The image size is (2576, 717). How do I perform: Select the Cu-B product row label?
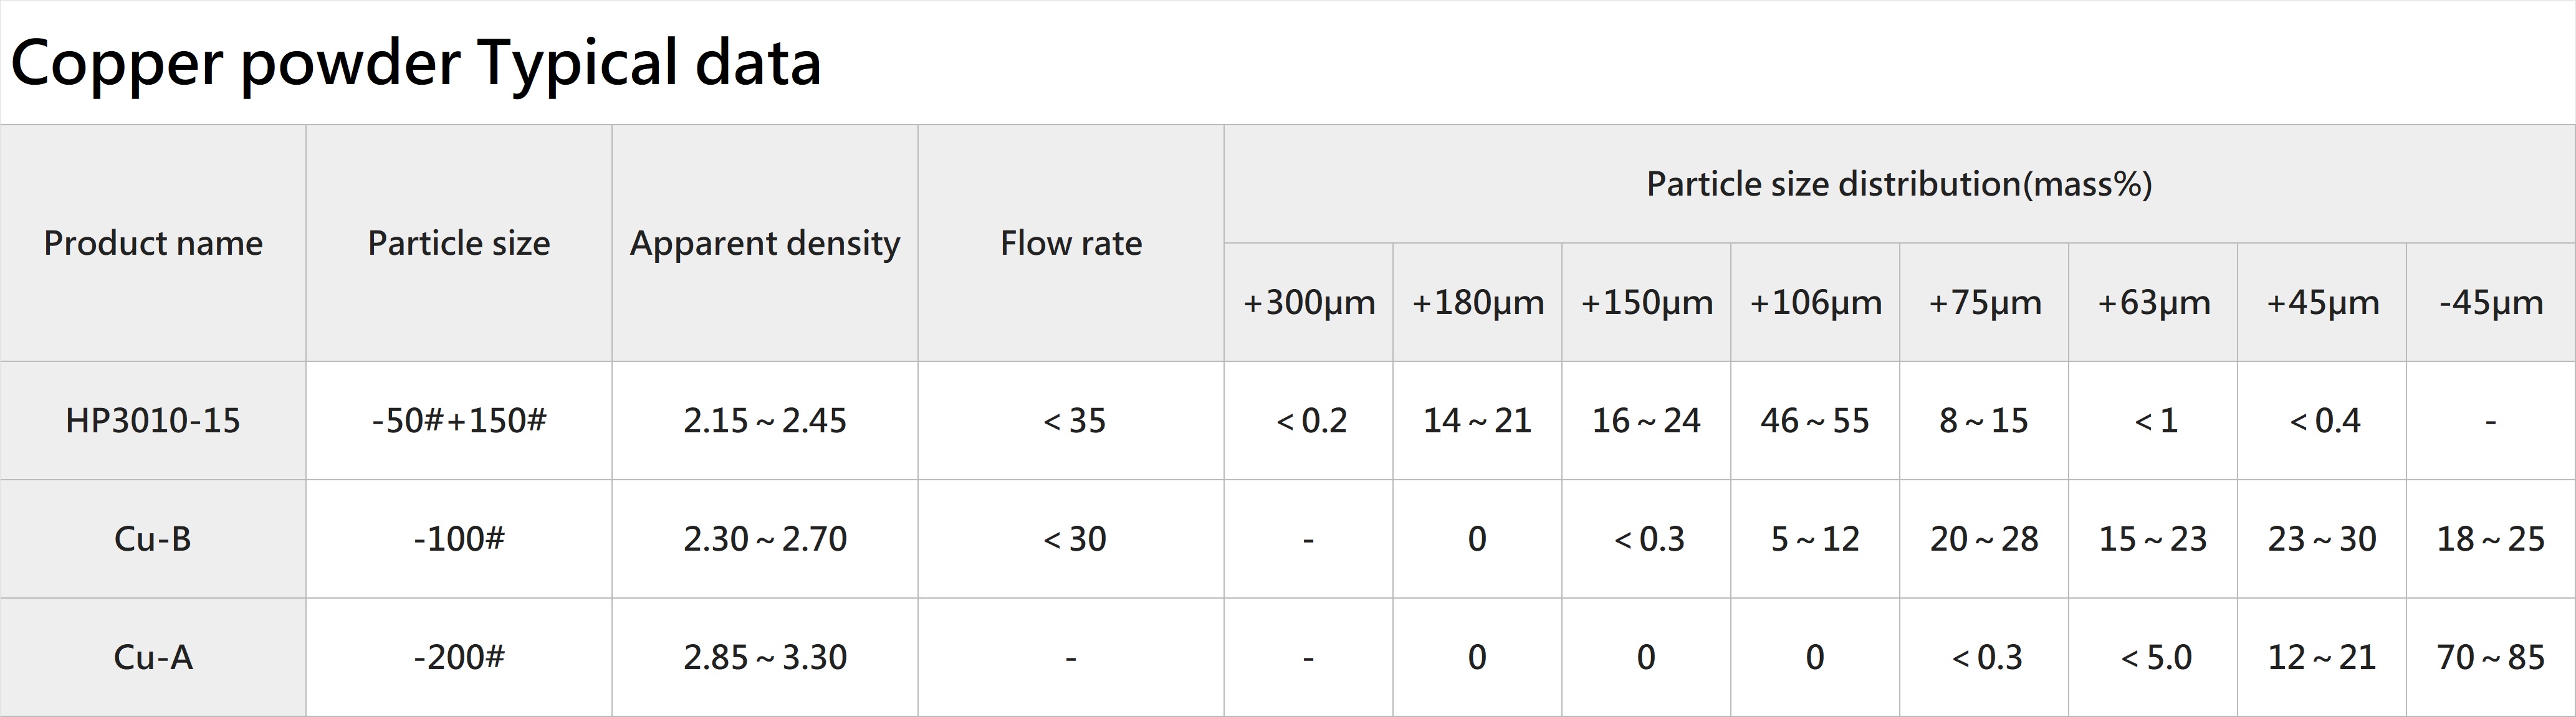click(153, 539)
